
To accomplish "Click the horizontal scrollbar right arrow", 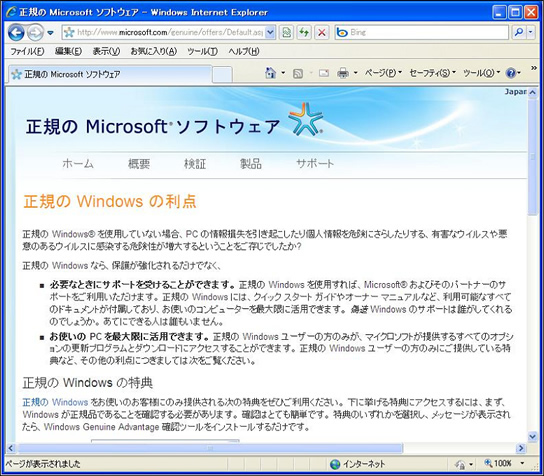I will pyautogui.click(x=520, y=448).
